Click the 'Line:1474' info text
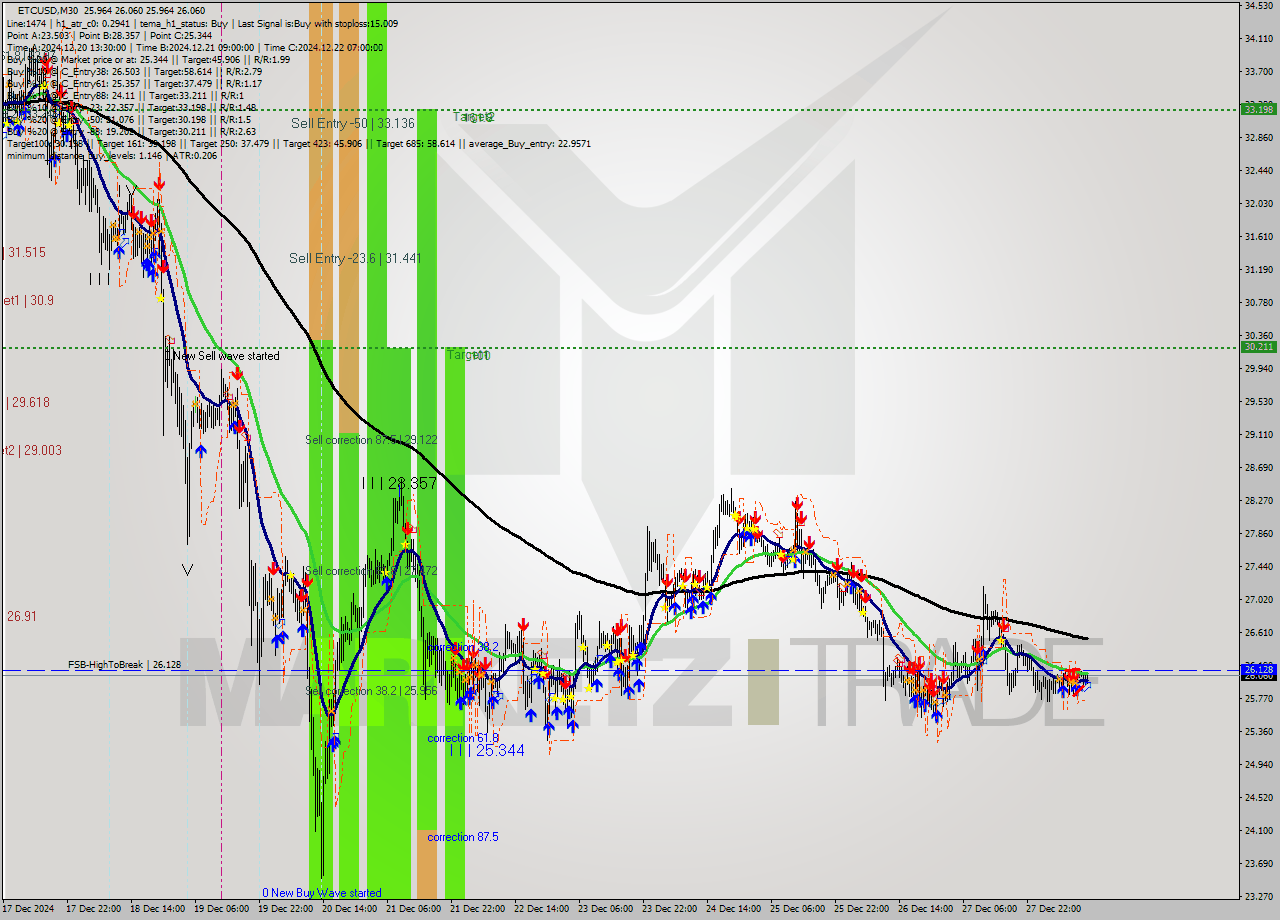The width and height of the screenshot is (1280, 920). [27, 23]
